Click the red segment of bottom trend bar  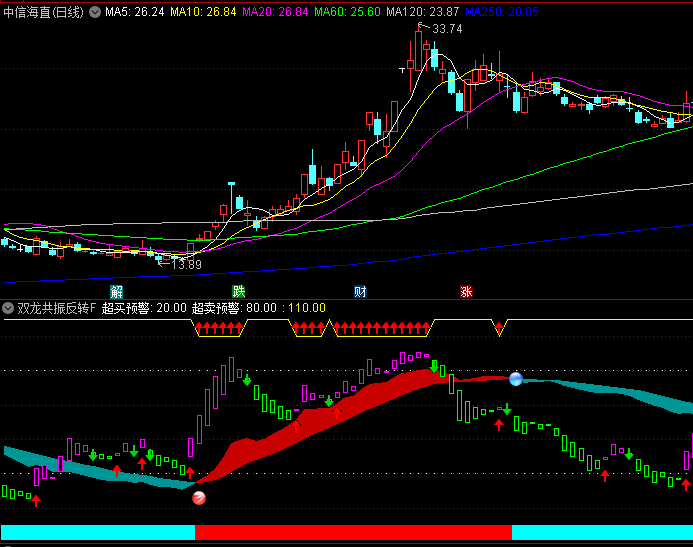click(x=354, y=532)
